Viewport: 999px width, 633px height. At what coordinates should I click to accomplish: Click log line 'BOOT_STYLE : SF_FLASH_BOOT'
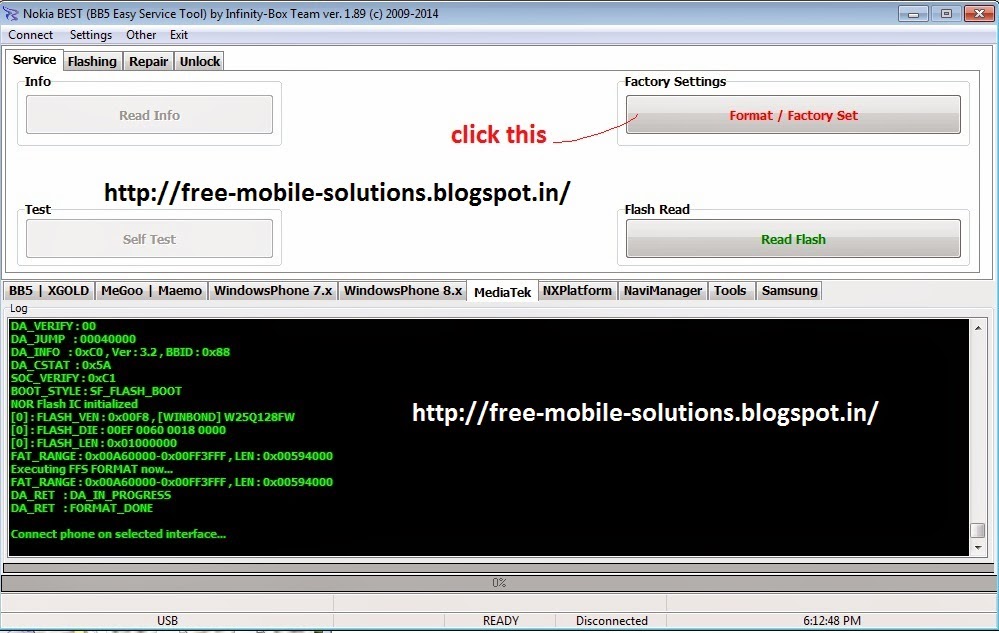pyautogui.click(x=96, y=391)
